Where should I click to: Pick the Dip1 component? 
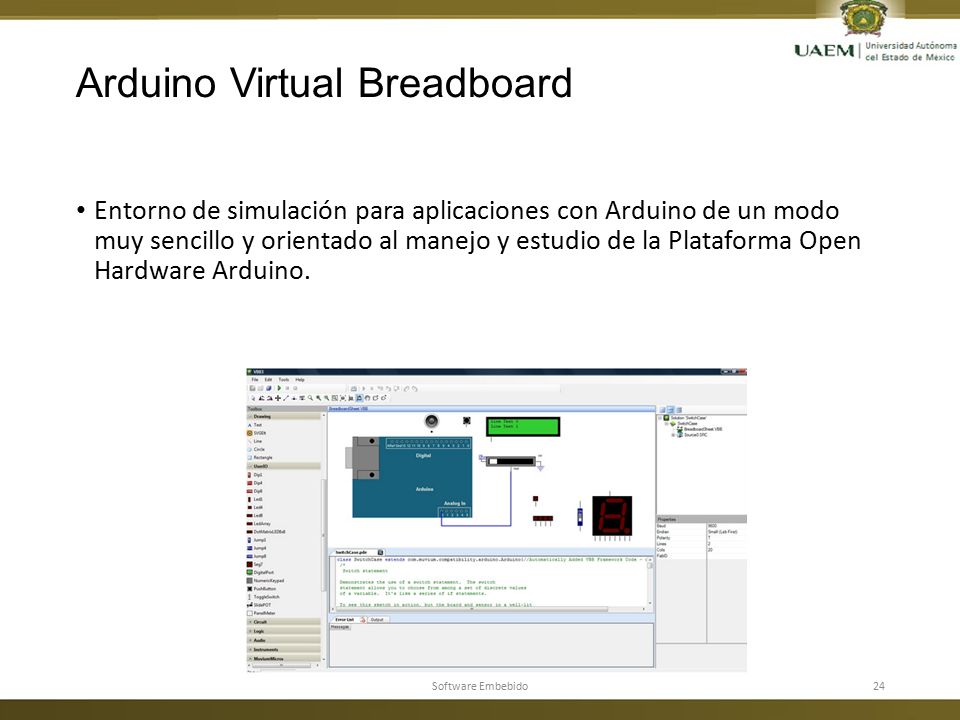tap(255, 474)
